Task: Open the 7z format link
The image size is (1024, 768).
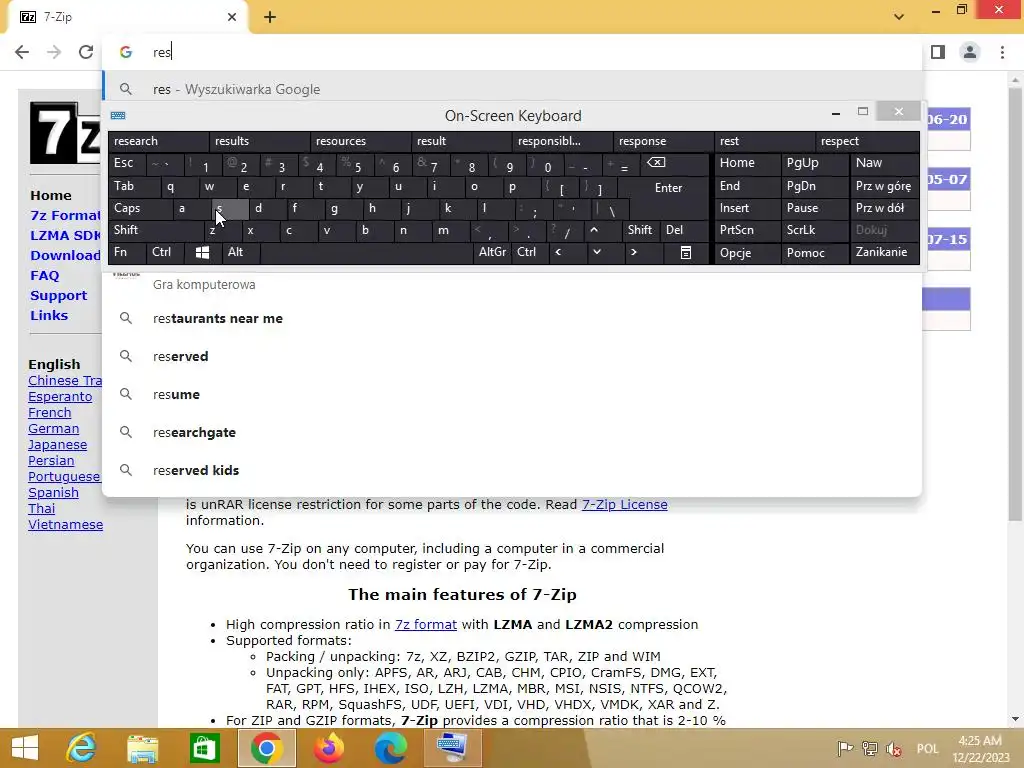Action: coord(426,625)
